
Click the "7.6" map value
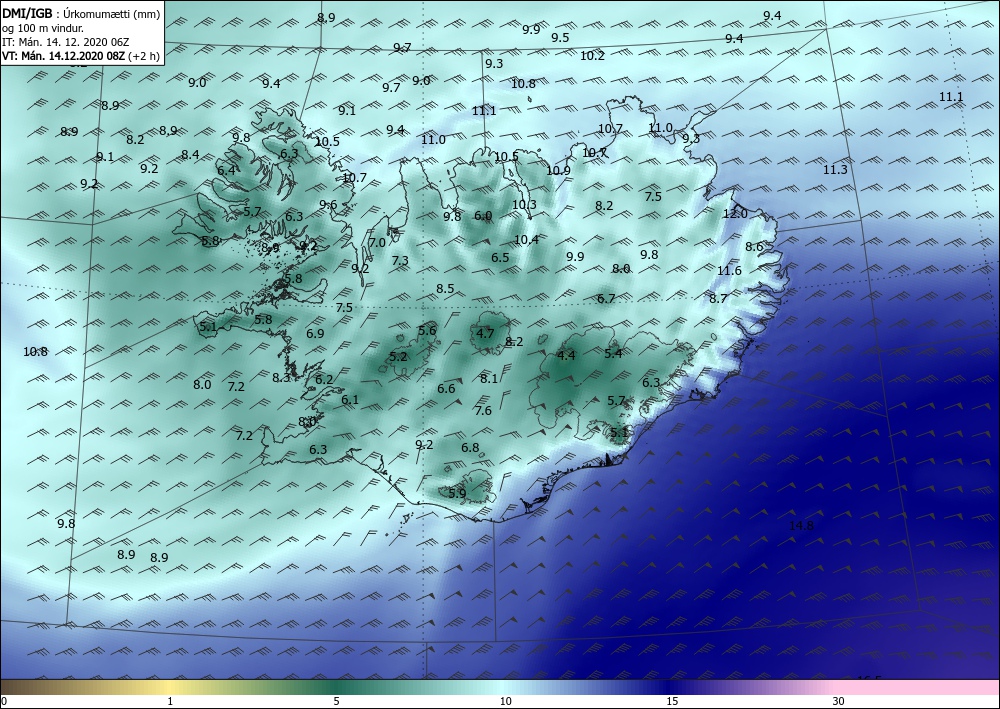483,411
